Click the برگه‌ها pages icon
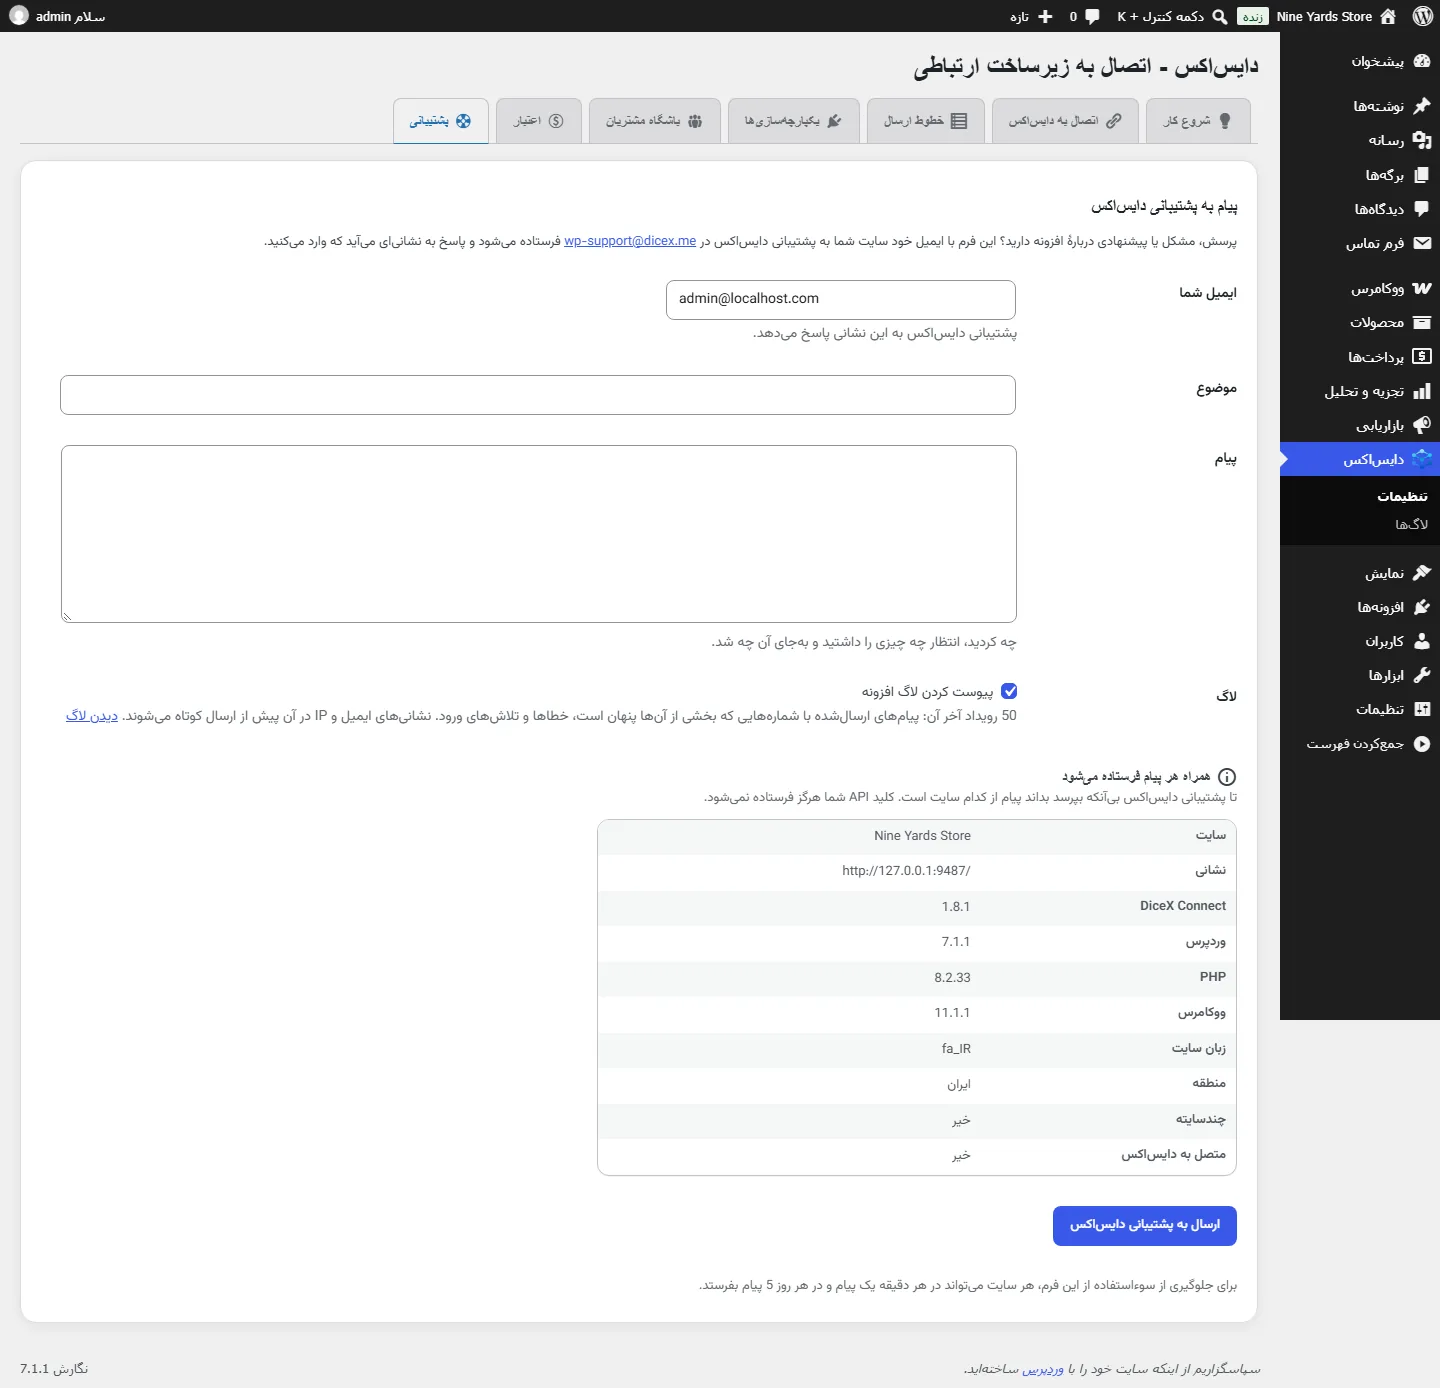The width and height of the screenshot is (1440, 1388). 1422,175
